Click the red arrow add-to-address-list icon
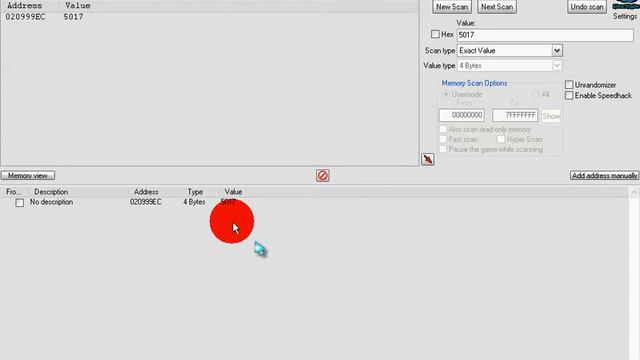Screen dimensions: 640x360 pos(427,159)
